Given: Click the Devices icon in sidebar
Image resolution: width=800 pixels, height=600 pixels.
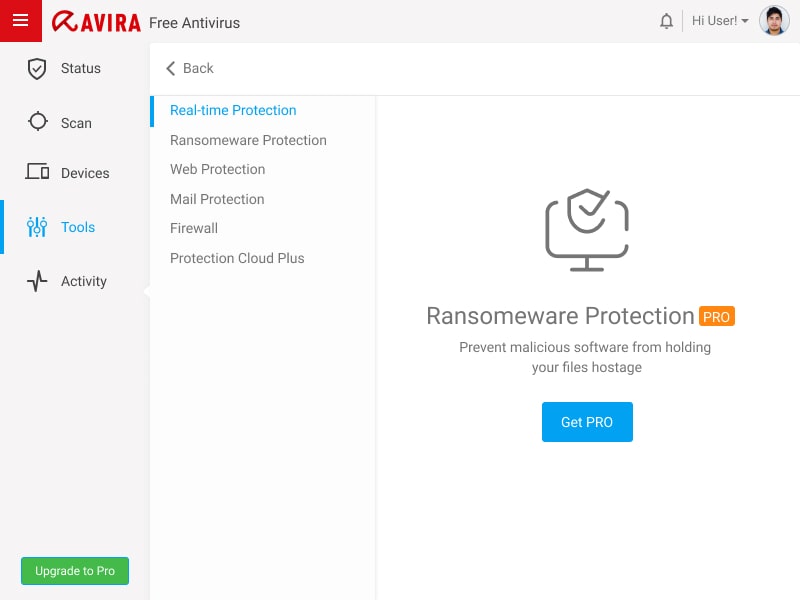Looking at the screenshot, I should pyautogui.click(x=37, y=171).
